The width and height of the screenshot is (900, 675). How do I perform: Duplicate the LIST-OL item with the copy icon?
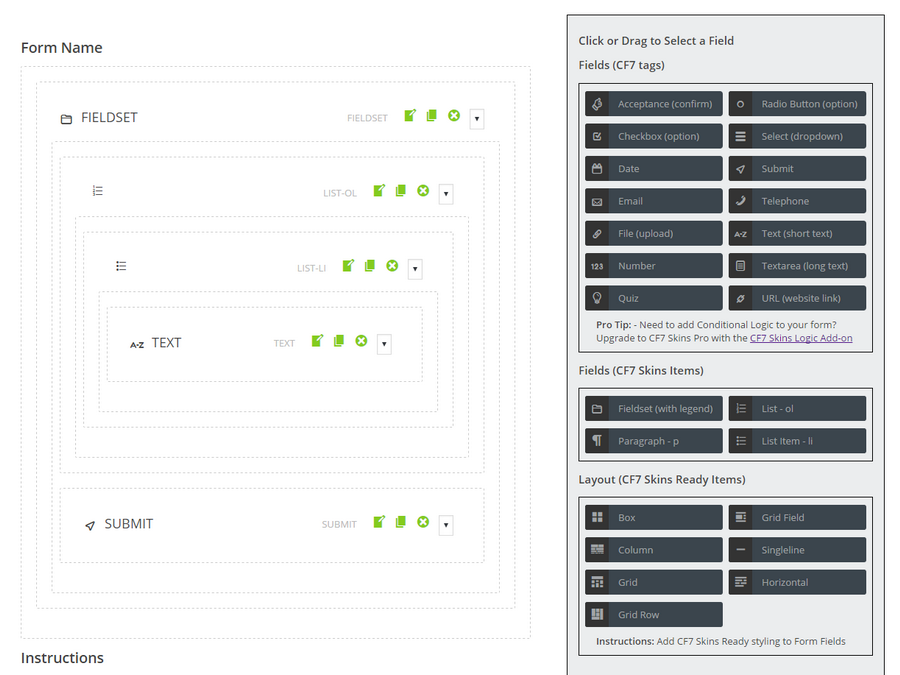401,190
